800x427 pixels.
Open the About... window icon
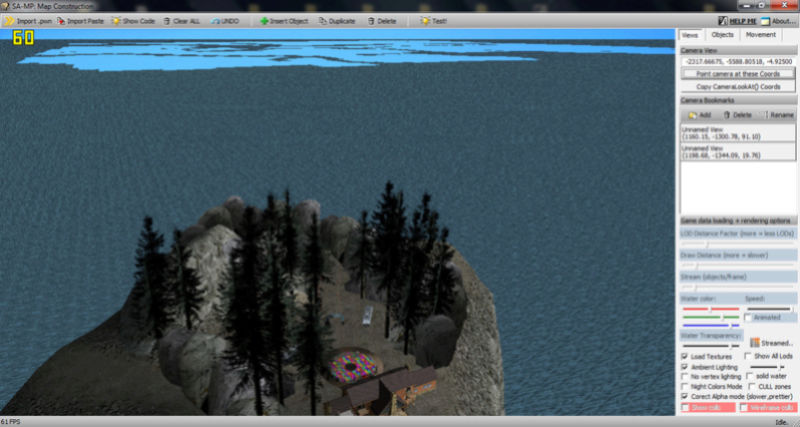tap(765, 21)
